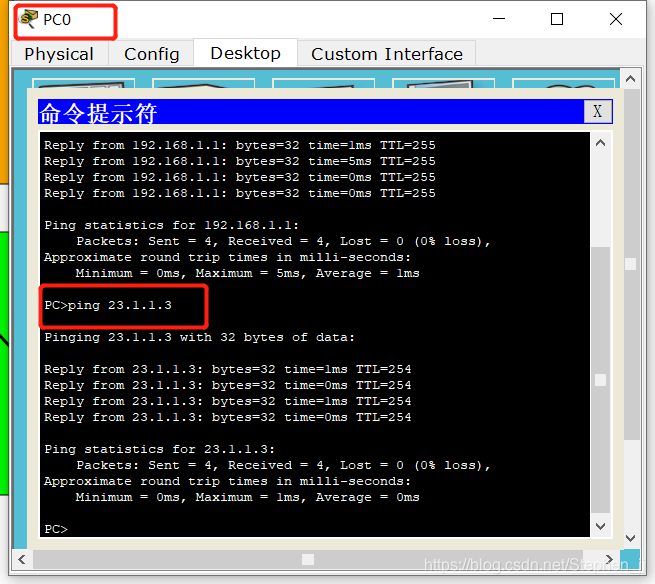Select the Desktop tab
Screen dimensions: 655x584
click(x=245, y=53)
